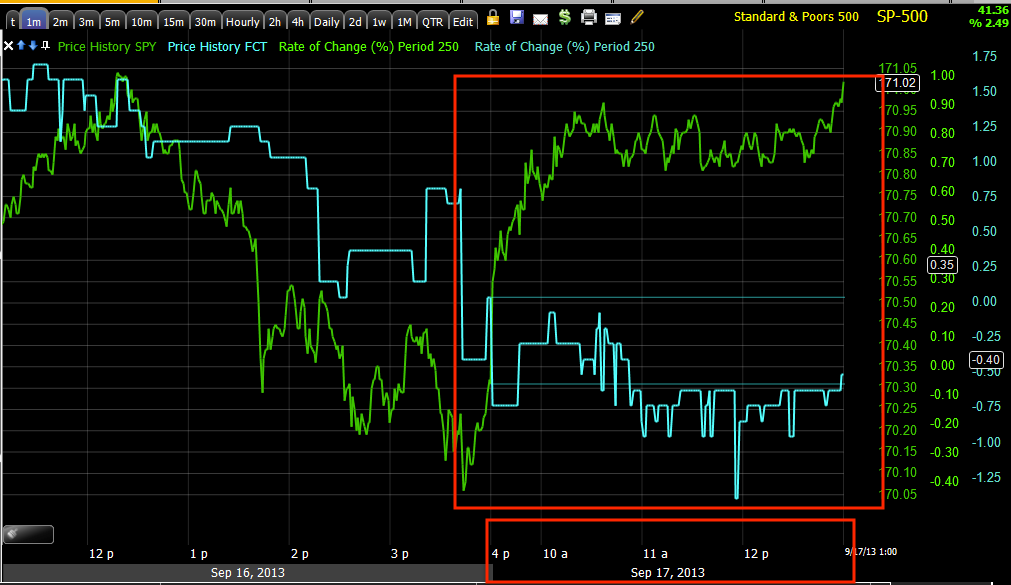Click the floppy disk save icon
Viewport: 1011px width, 585px height.
coord(516,17)
